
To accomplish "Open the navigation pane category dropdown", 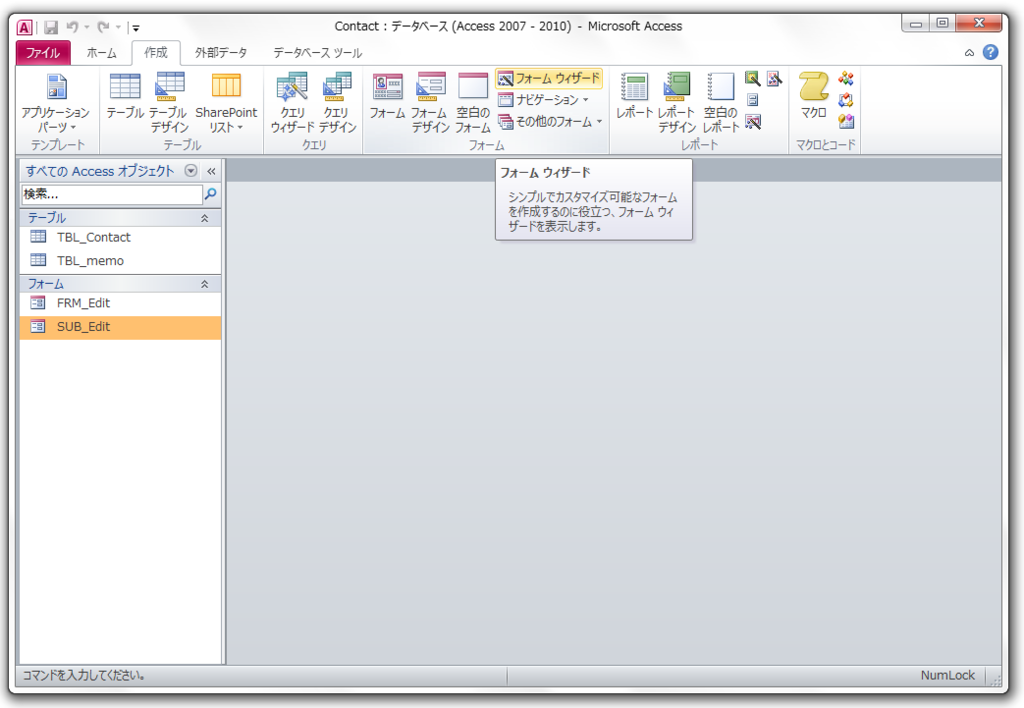I will (191, 171).
